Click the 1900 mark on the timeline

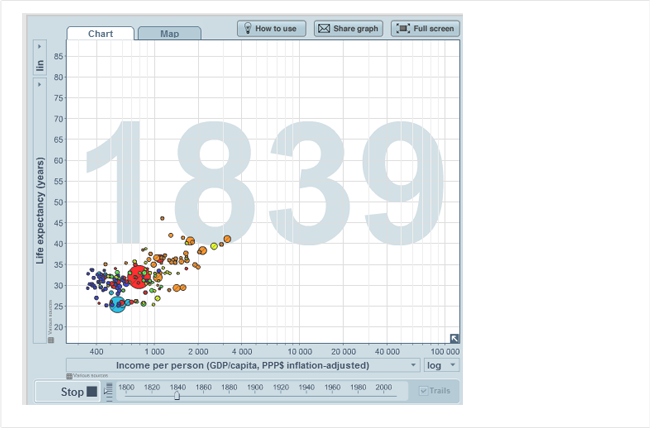coord(255,387)
